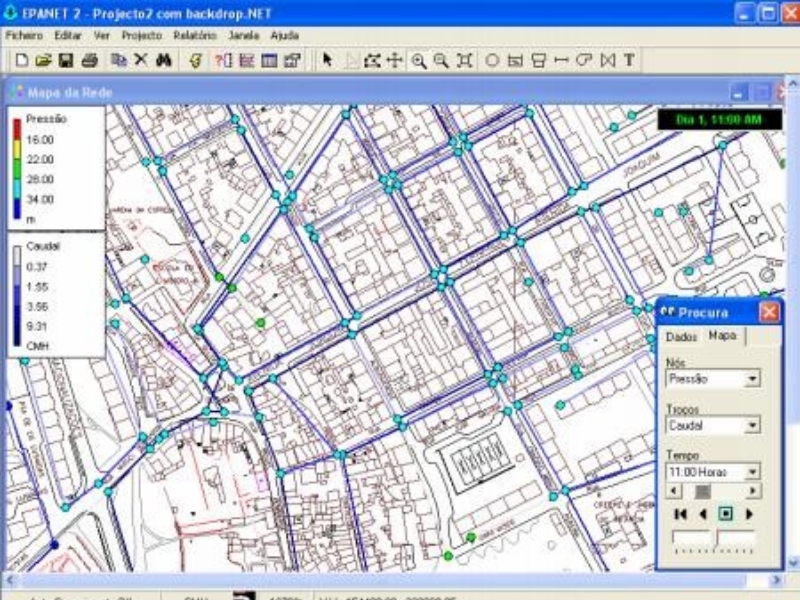Click the right arrow of the Tempo scrollbar
Screen dimensions: 800x600
click(x=752, y=490)
